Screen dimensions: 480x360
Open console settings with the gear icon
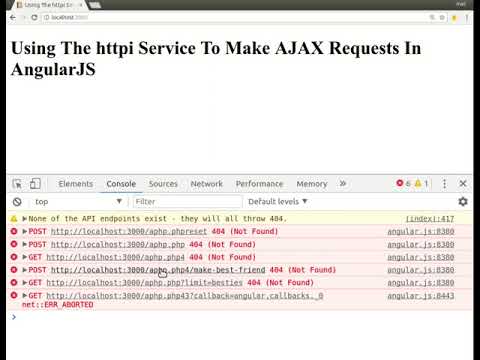463,201
